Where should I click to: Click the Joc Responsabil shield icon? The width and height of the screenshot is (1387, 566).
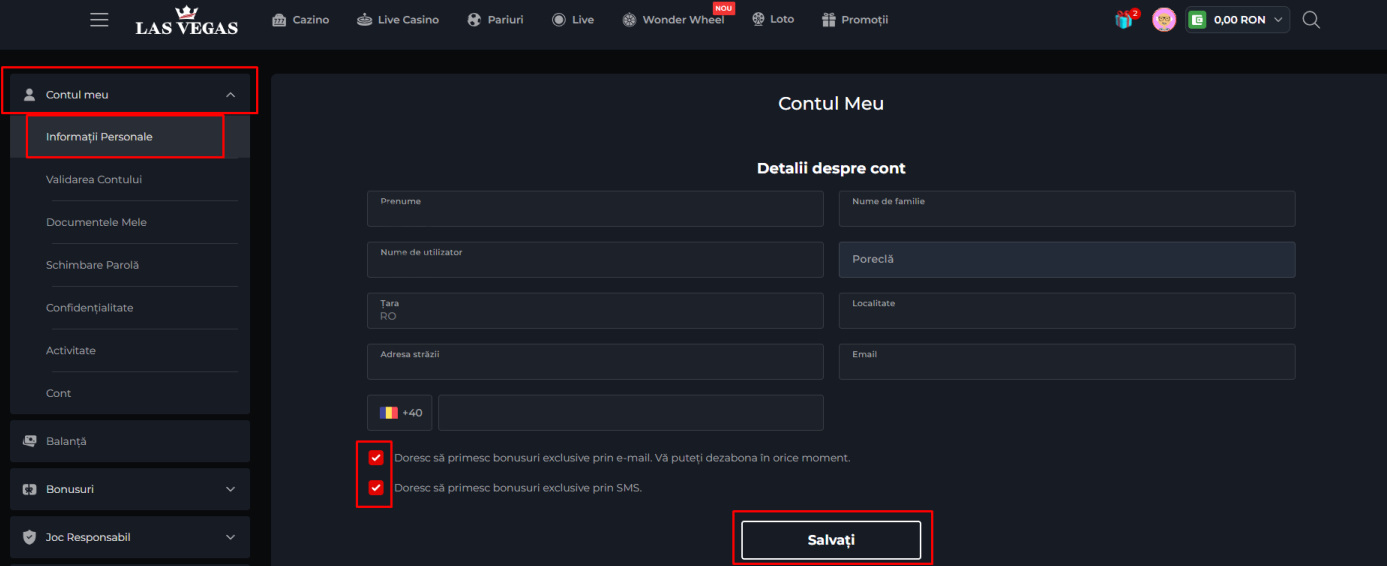(x=30, y=537)
